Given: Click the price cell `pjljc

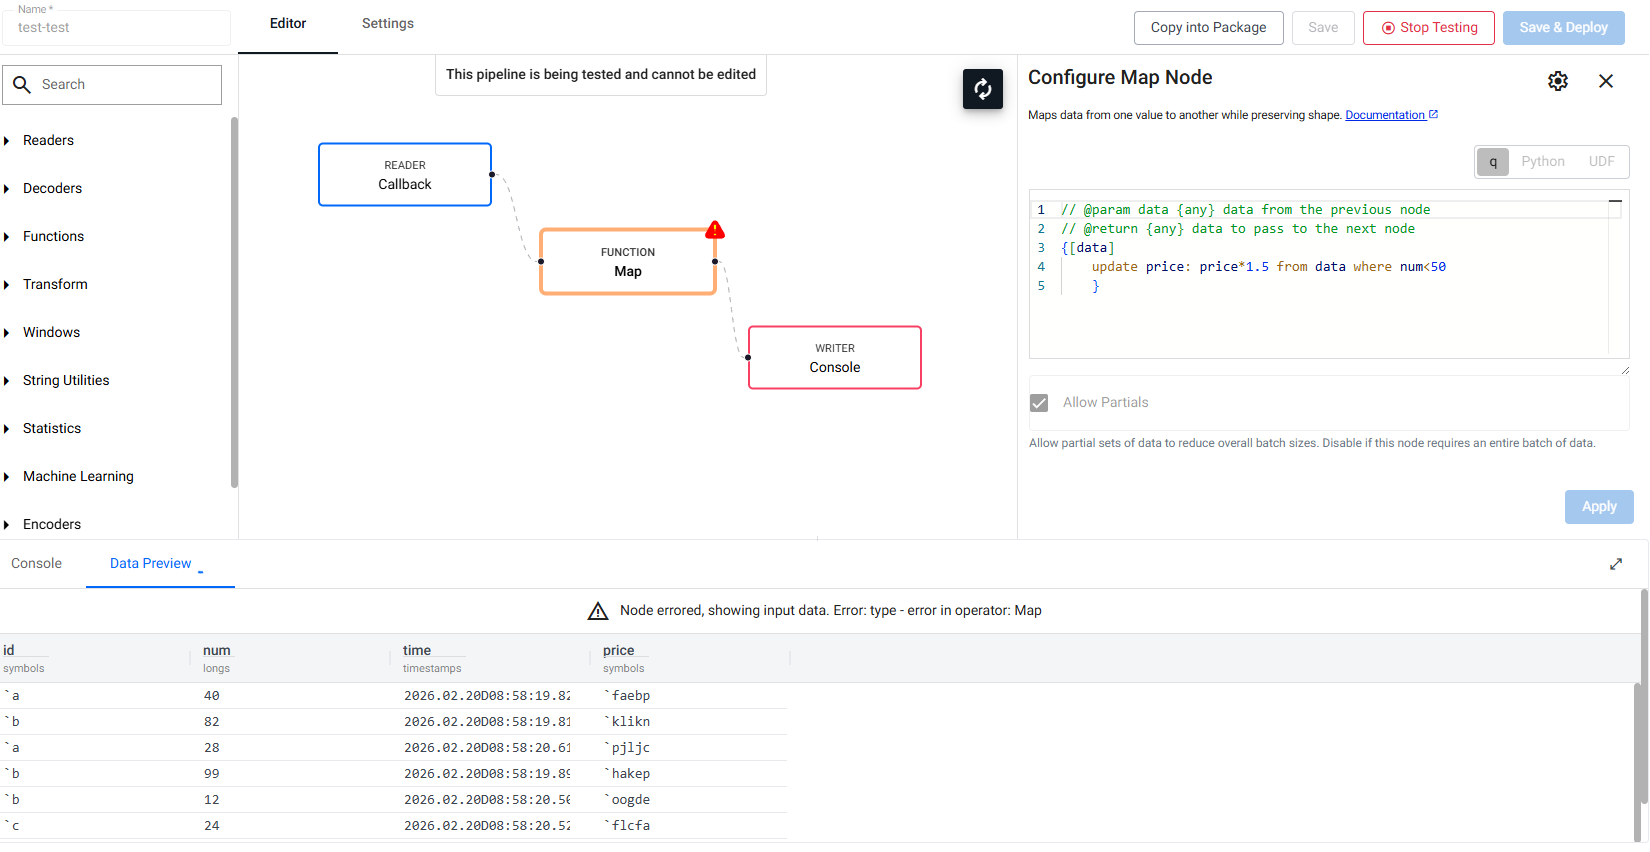Looking at the screenshot, I should tap(627, 748).
